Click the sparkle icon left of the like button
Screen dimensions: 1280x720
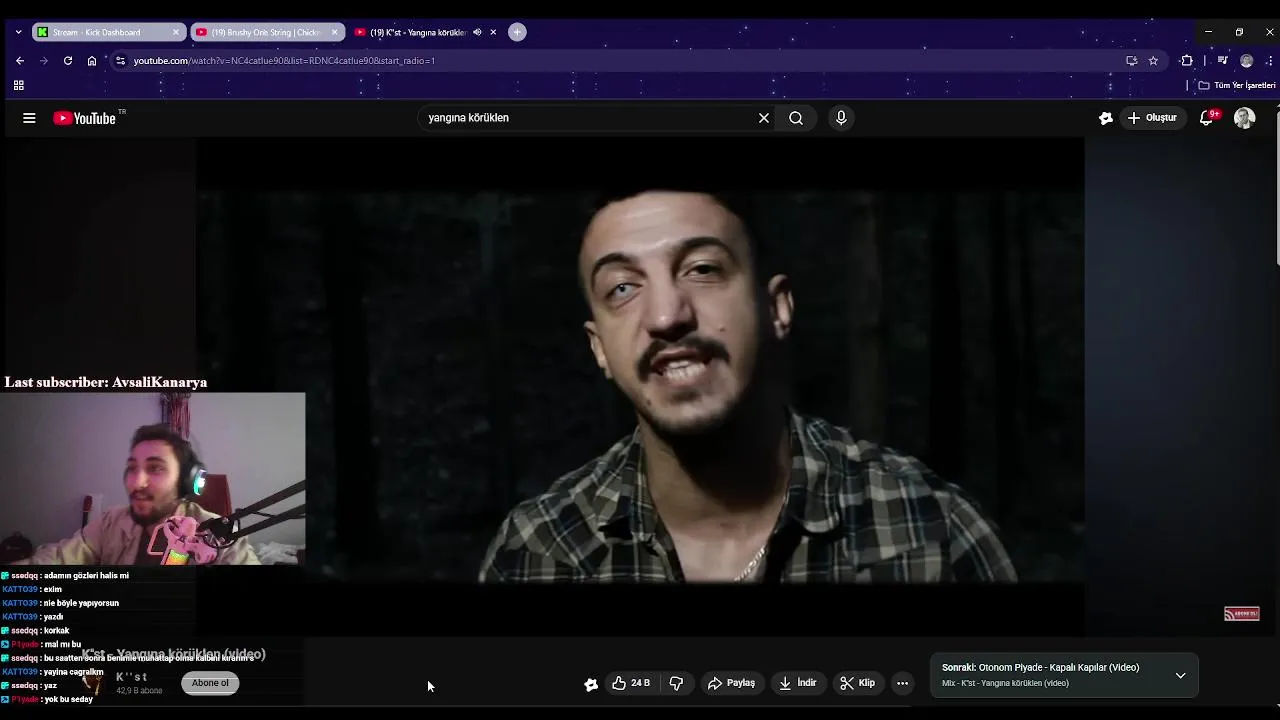pyautogui.click(x=591, y=684)
